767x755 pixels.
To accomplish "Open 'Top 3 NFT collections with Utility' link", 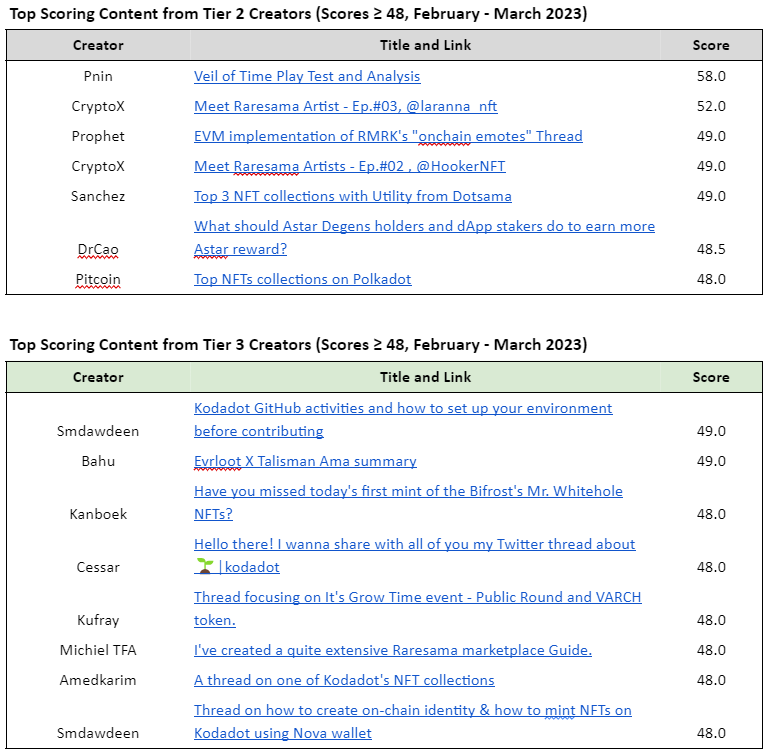I will pyautogui.click(x=353, y=196).
